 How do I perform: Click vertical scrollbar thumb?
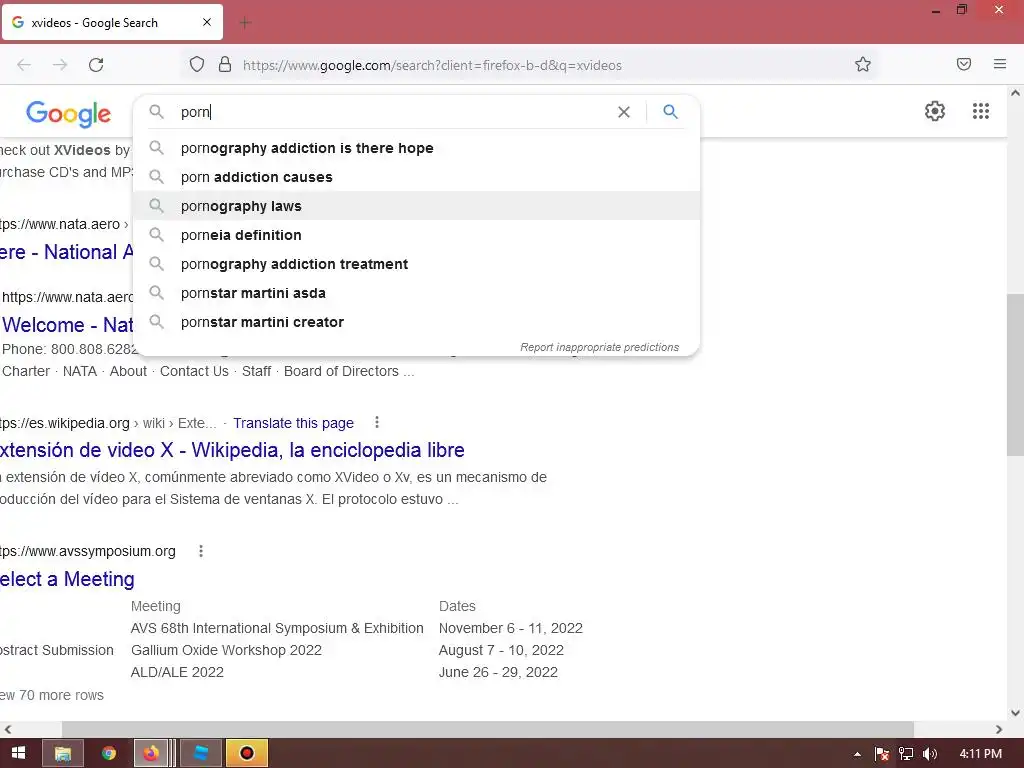1015,376
